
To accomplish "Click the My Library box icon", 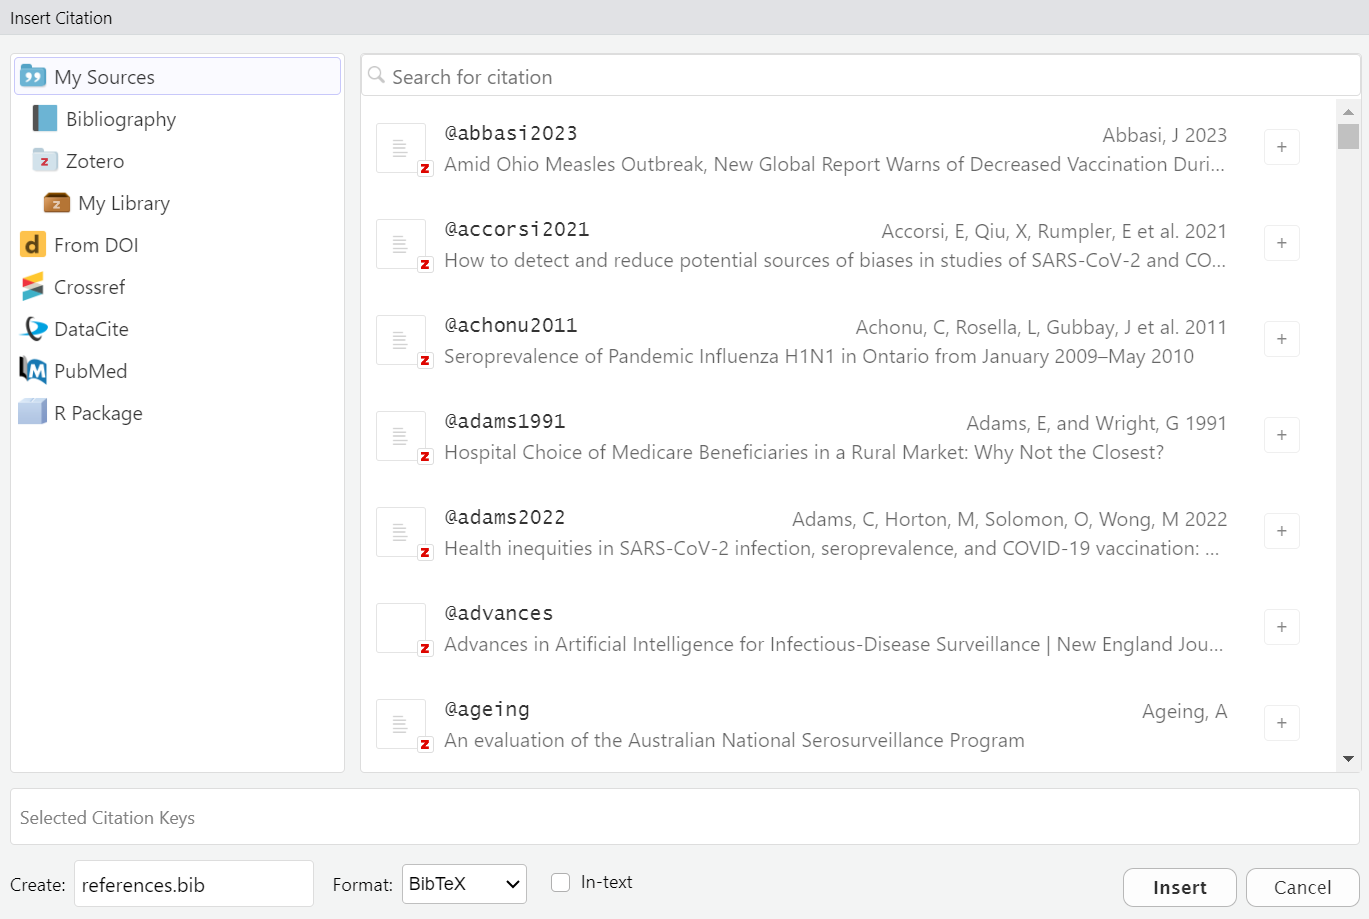I will coord(57,203).
